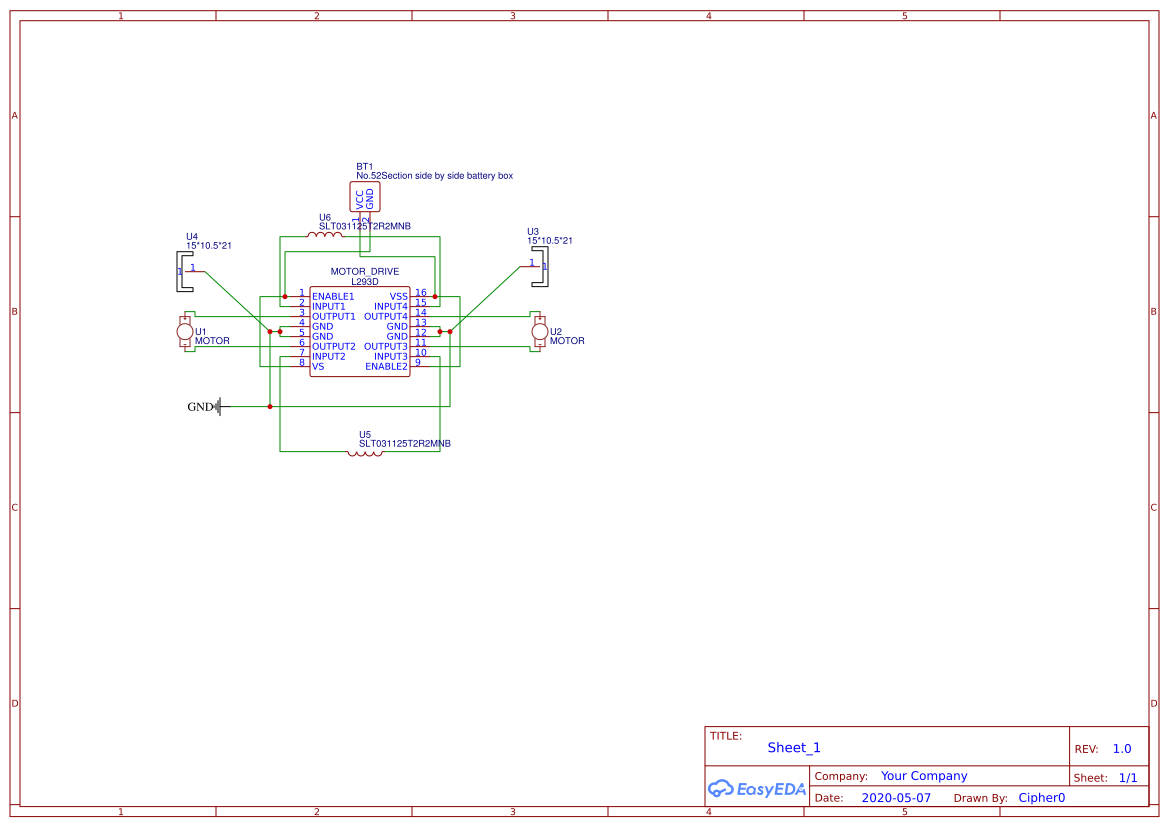Select the U1 MOTOR symbol
The image size is (1169, 827).
coord(186,333)
